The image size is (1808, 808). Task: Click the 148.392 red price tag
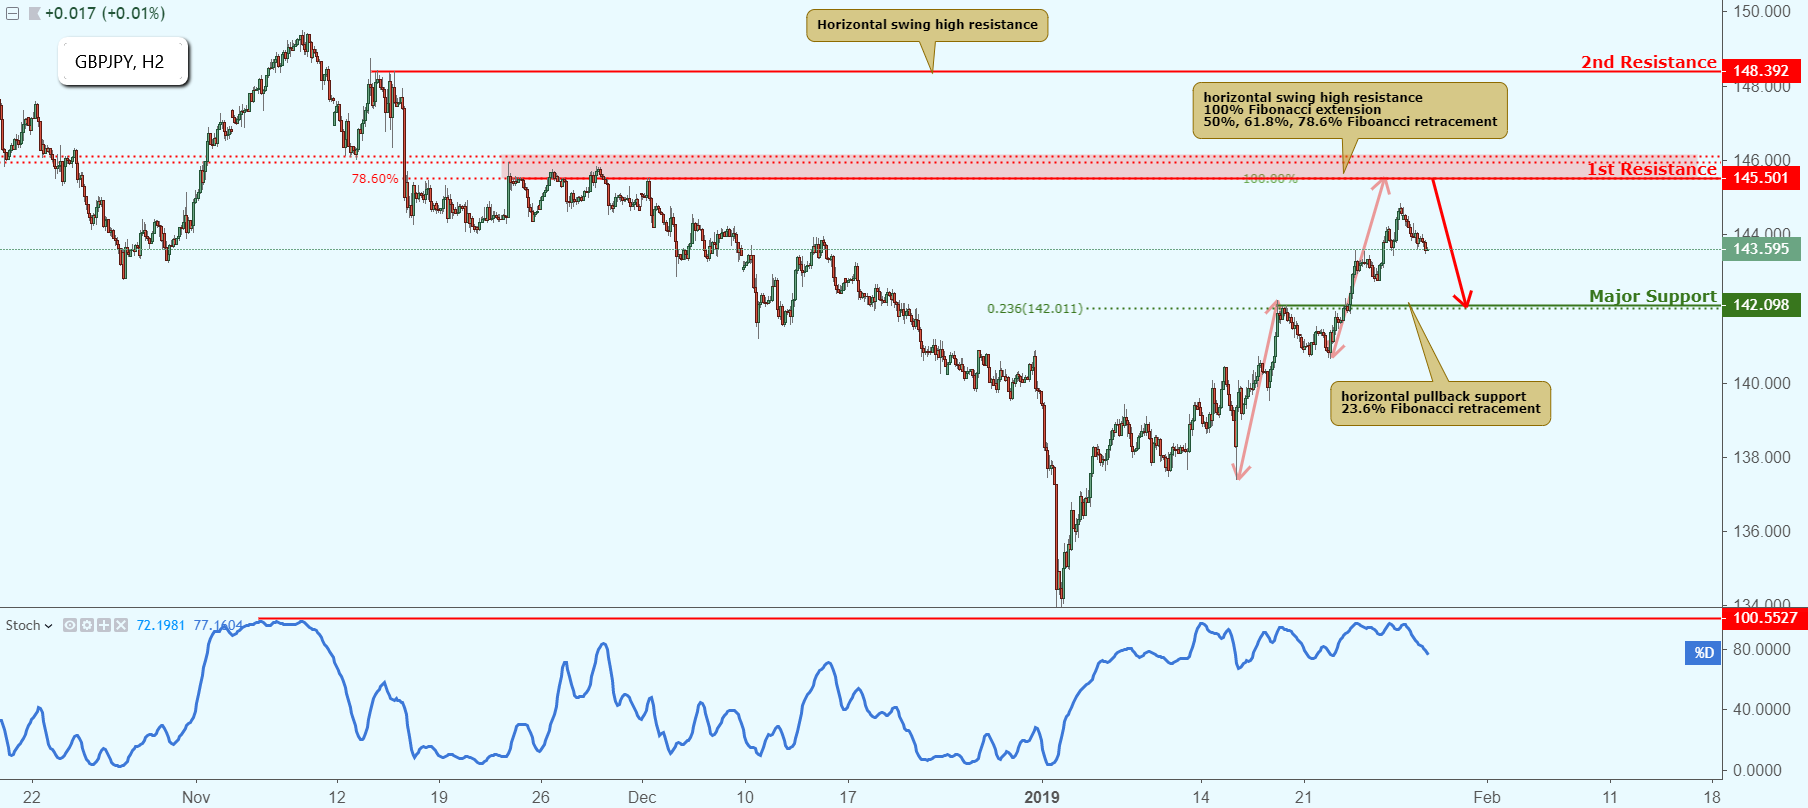[1761, 71]
